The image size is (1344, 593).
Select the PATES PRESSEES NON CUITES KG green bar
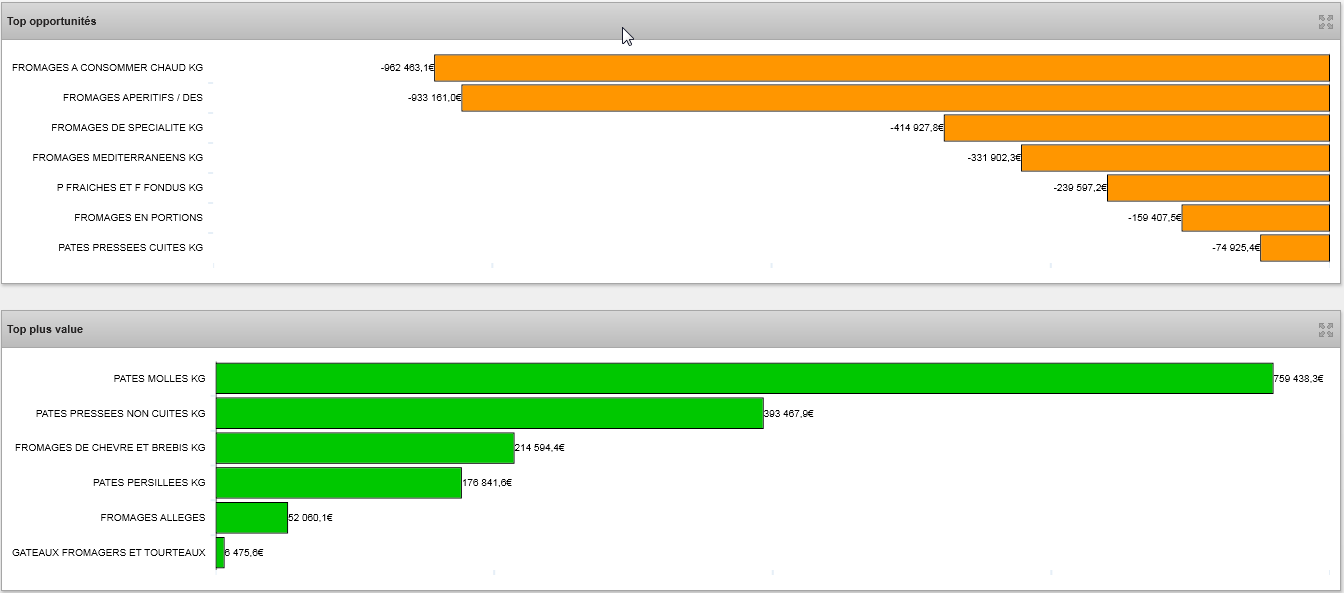(x=490, y=413)
